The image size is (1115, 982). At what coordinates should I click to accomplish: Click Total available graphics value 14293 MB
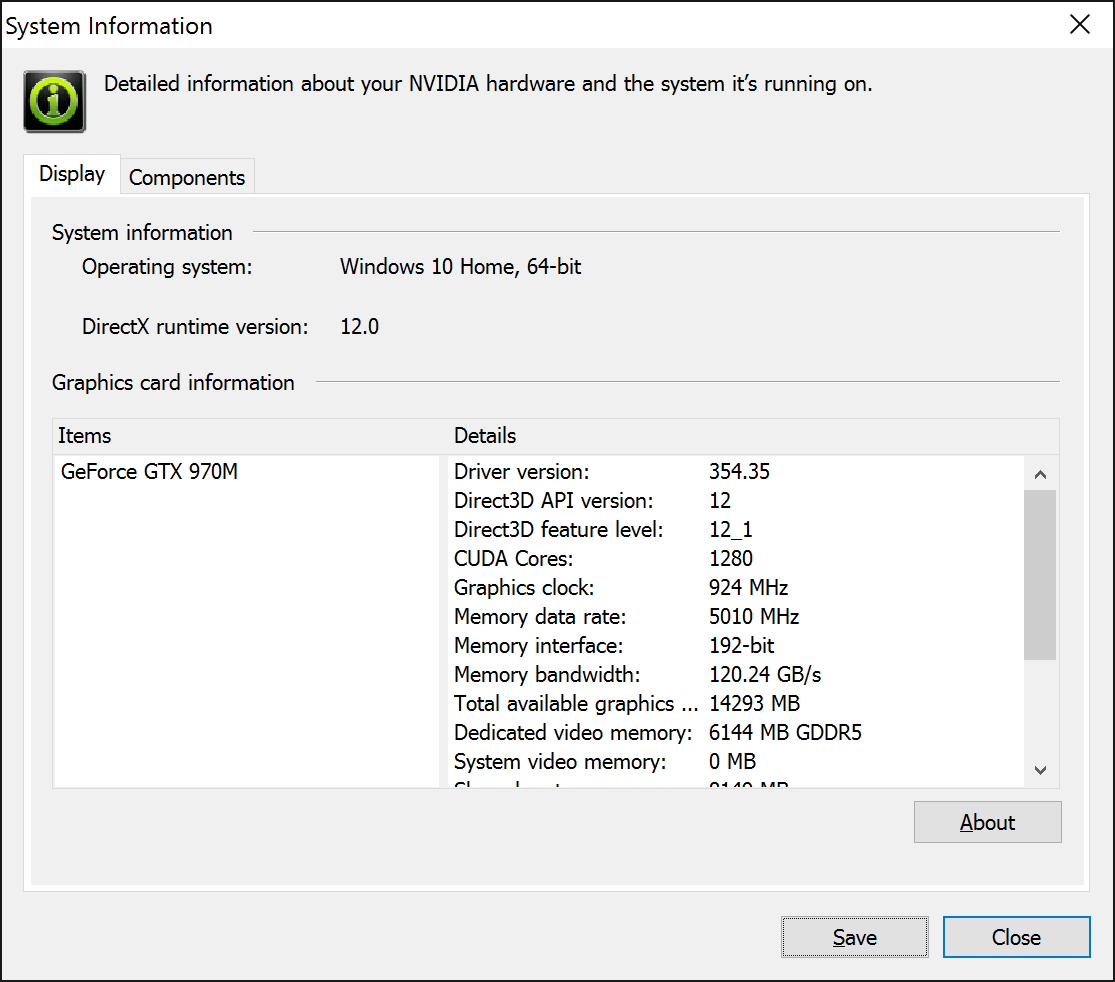[x=754, y=704]
